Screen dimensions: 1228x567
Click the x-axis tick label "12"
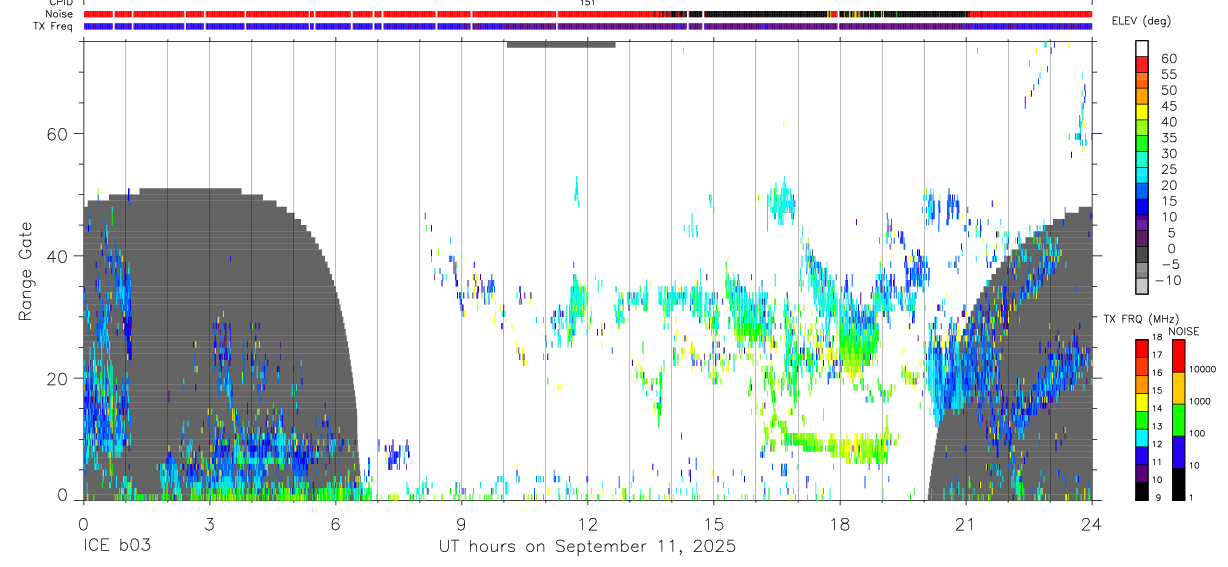click(587, 524)
